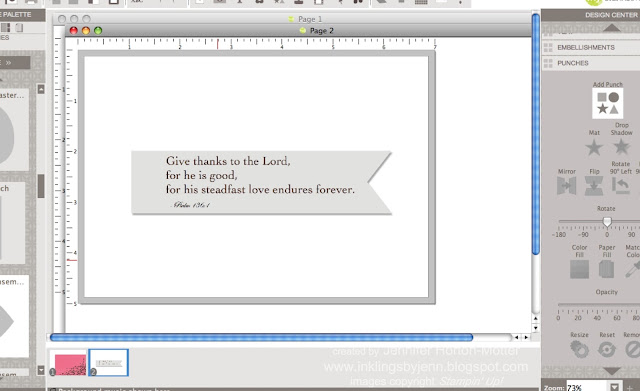
Task: Apply the Mat star icon
Action: tap(594, 147)
